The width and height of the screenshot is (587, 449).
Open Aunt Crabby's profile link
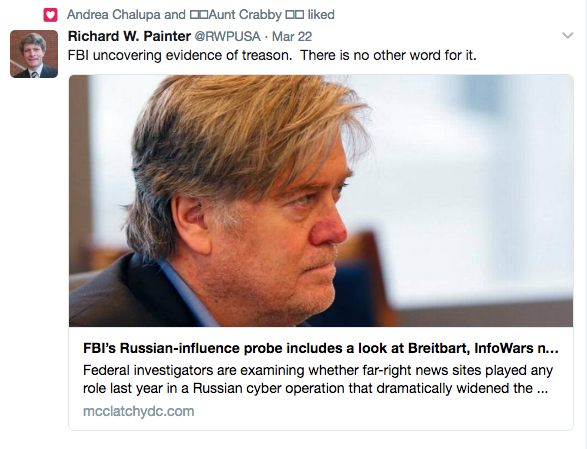tap(245, 15)
